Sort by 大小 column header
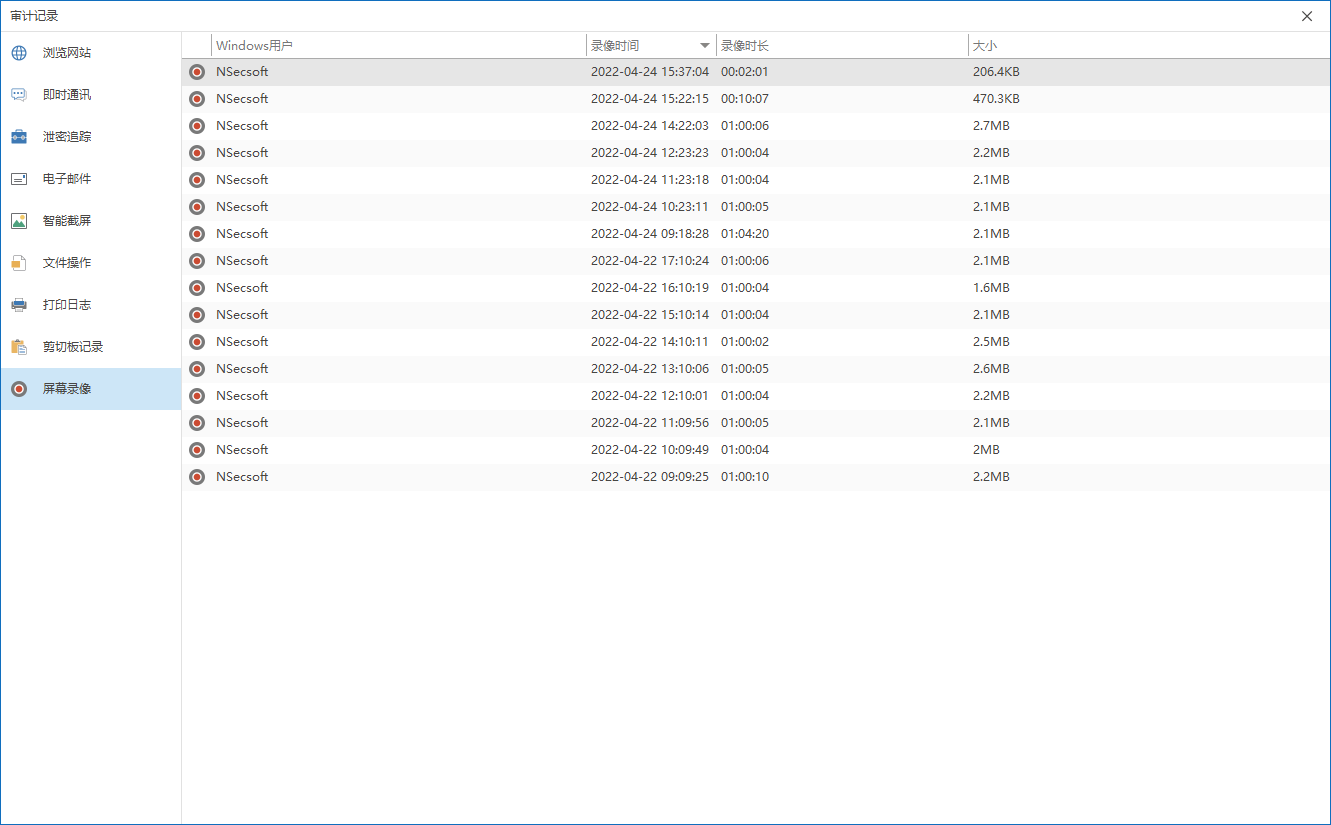The image size is (1331, 825). (1149, 46)
